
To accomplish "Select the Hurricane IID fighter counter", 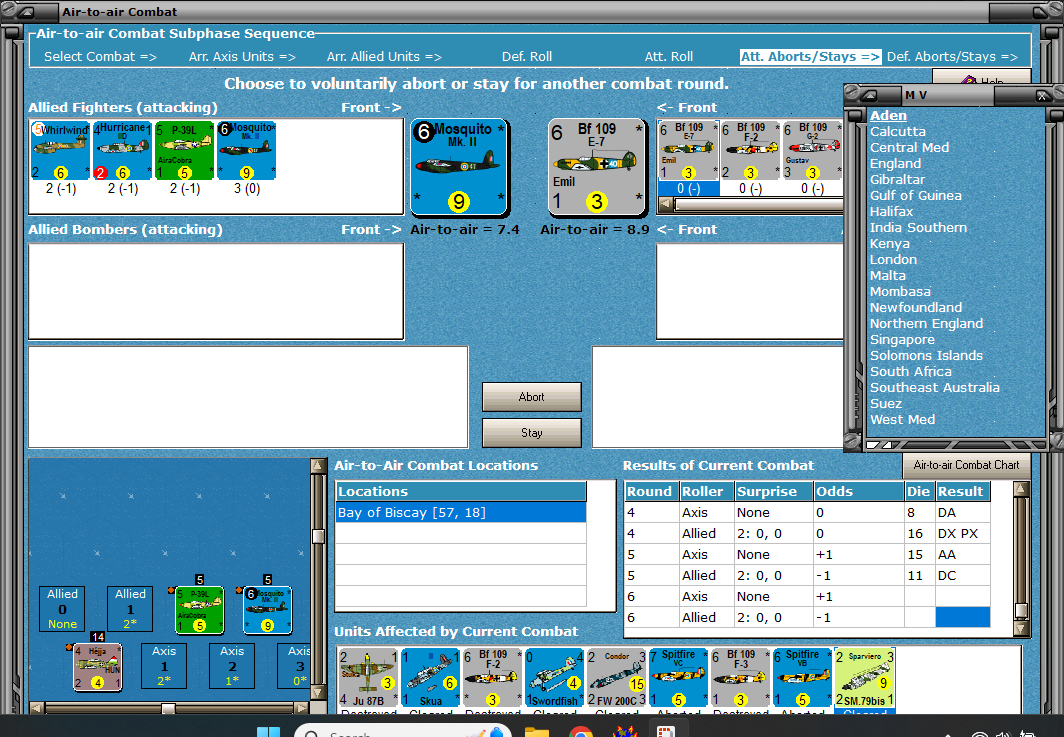I will click(122, 151).
